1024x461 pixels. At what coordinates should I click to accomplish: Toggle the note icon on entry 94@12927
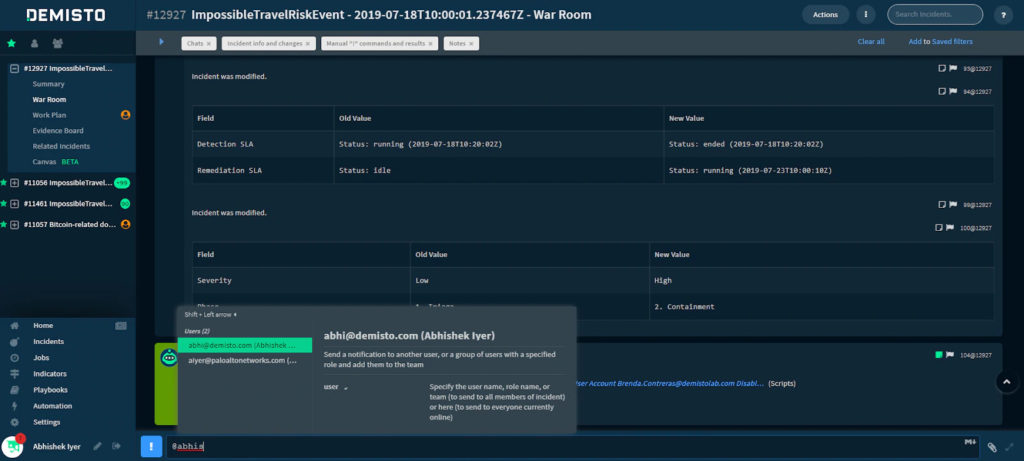pyautogui.click(x=942, y=91)
